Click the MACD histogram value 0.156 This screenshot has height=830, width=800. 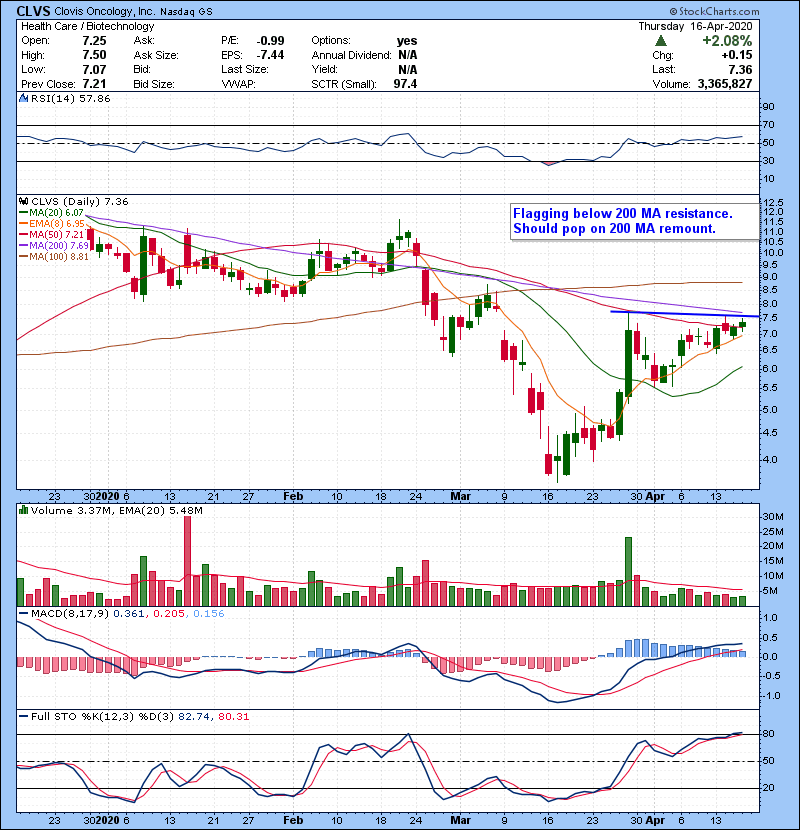[x=209, y=614]
